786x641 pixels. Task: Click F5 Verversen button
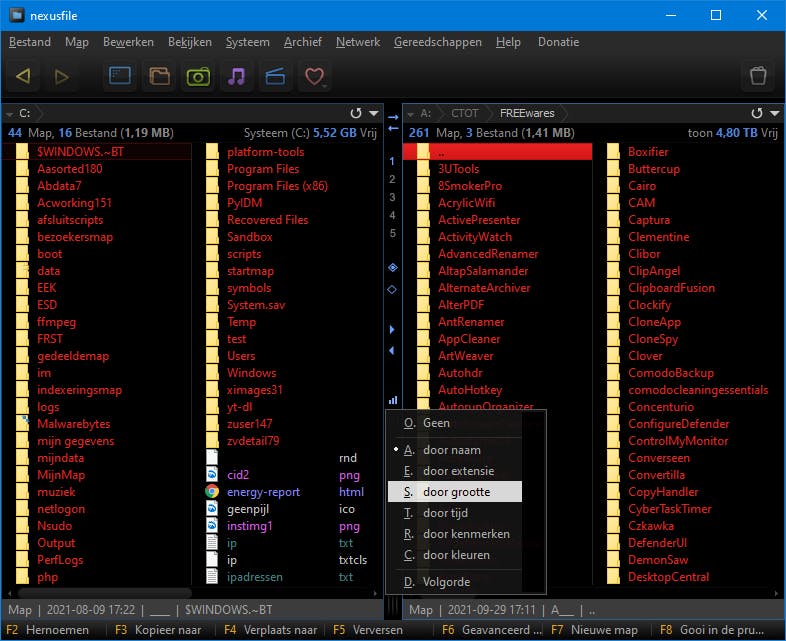click(368, 630)
